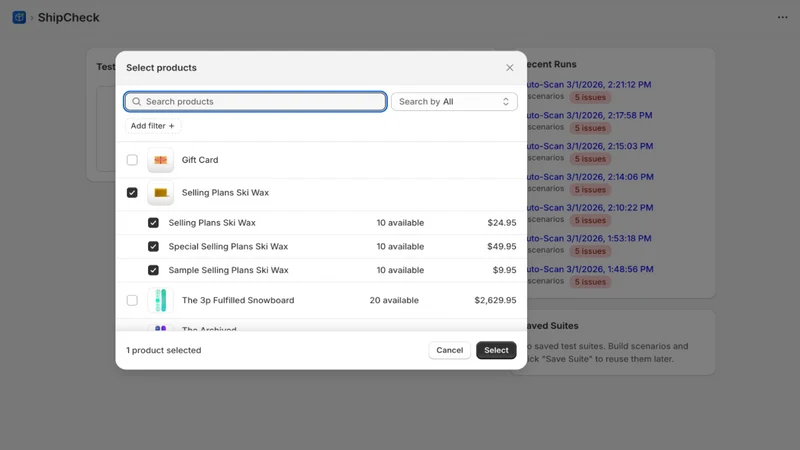Click the 1 product selected status text

pyautogui.click(x=164, y=350)
